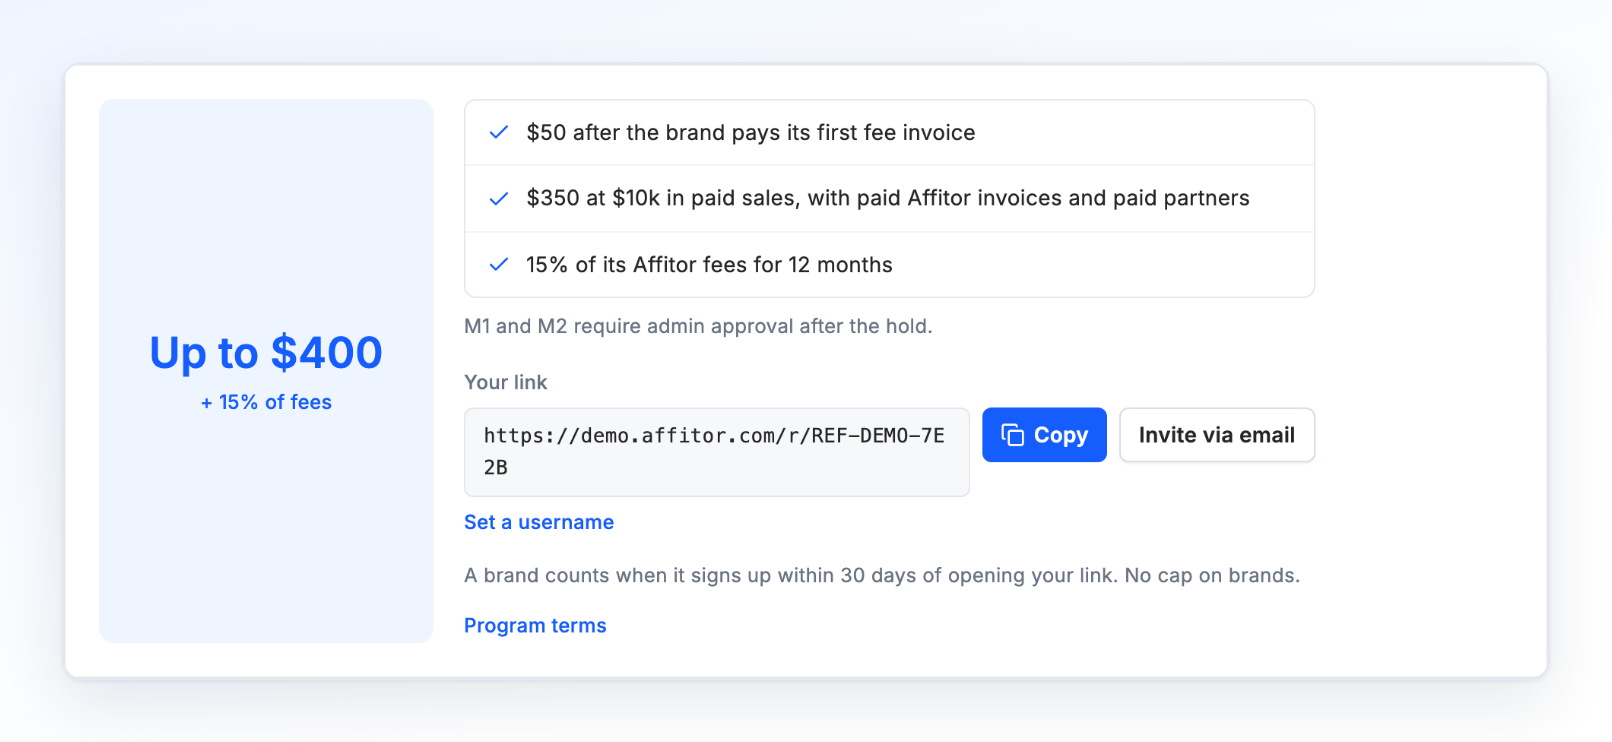Click checkmark beside $50 first fee invoice

point(498,132)
